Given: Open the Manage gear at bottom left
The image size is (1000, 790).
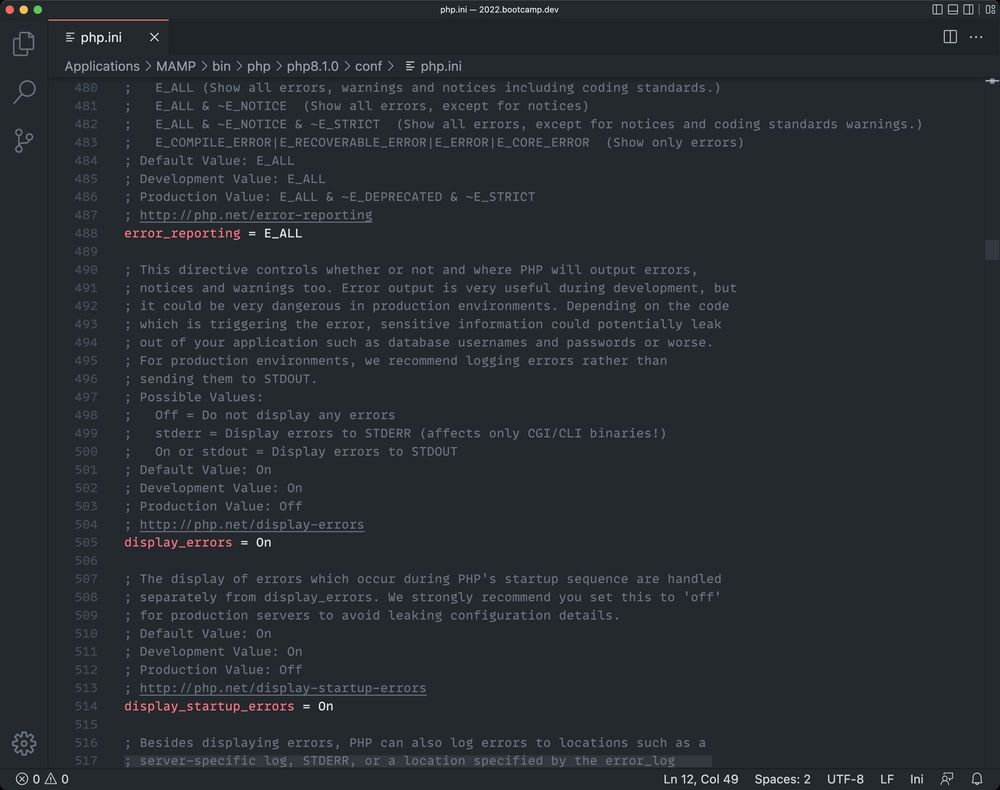Looking at the screenshot, I should [x=24, y=744].
